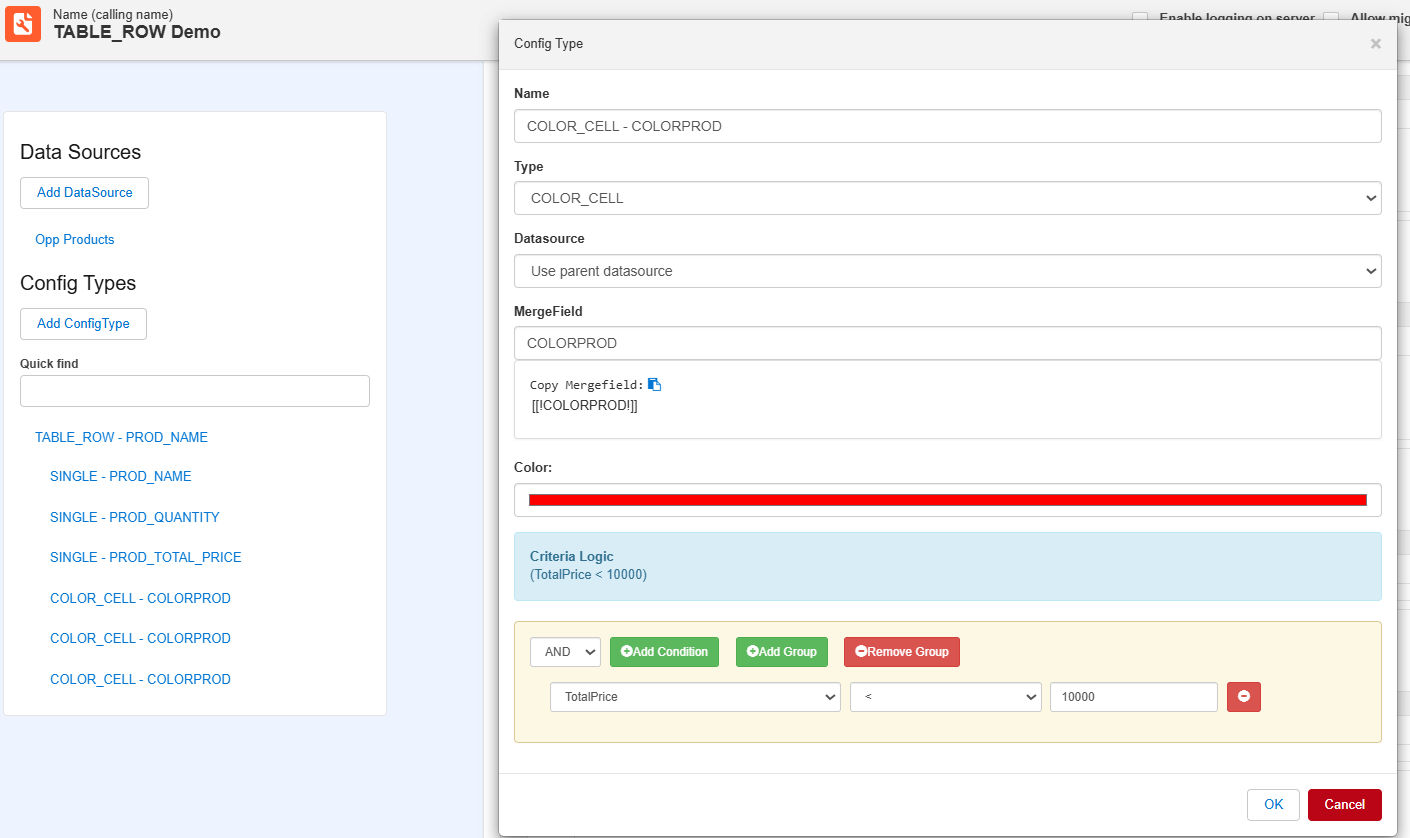Open the Type dropdown showing COLOR_CELL
The width and height of the screenshot is (1410, 838).
(948, 198)
